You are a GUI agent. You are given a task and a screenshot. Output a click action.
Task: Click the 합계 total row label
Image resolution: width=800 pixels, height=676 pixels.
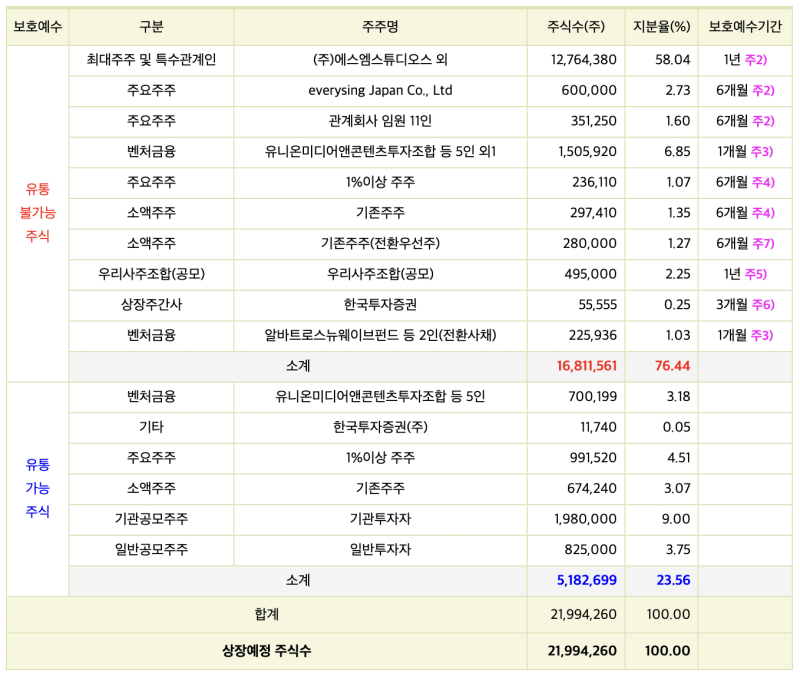267,614
